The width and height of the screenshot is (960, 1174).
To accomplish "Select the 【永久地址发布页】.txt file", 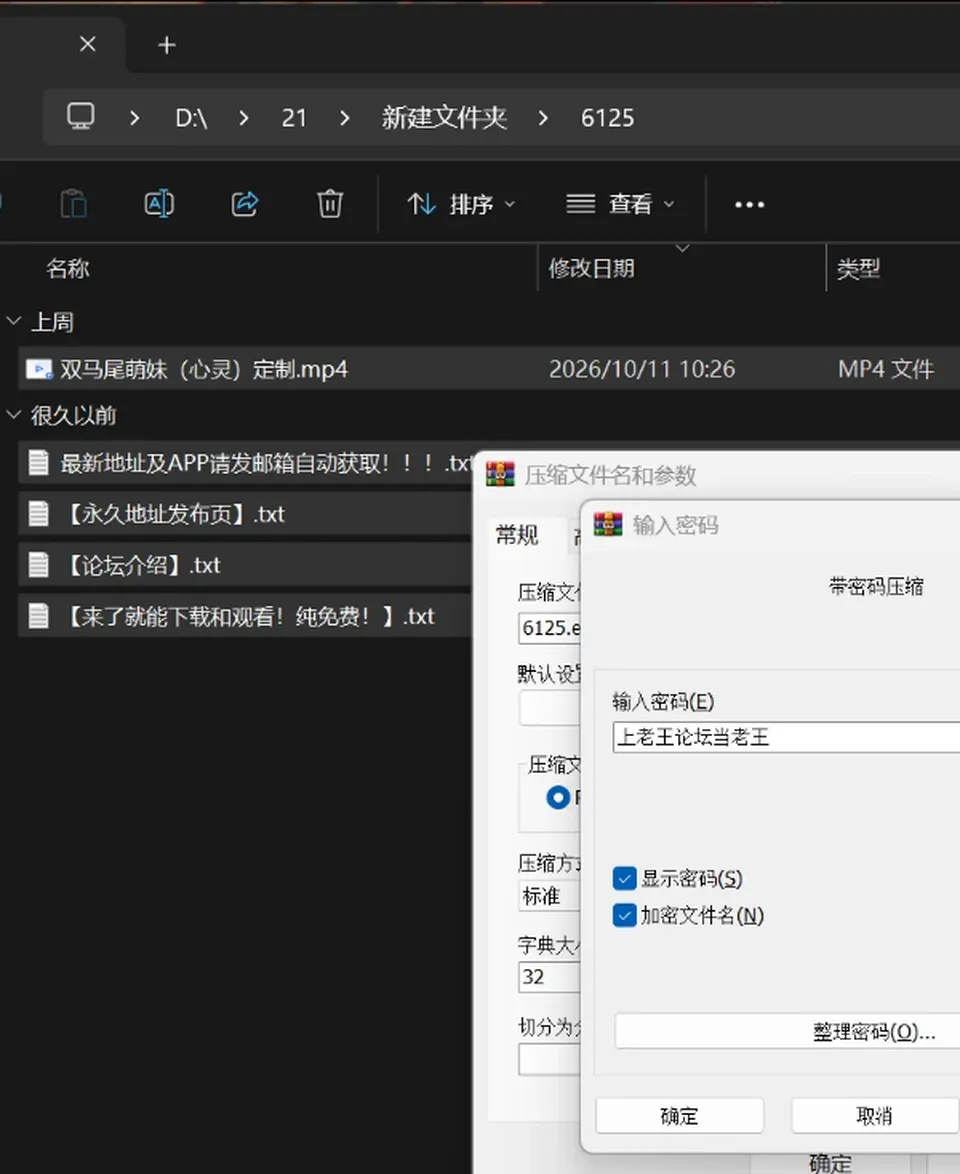I will click(x=246, y=514).
